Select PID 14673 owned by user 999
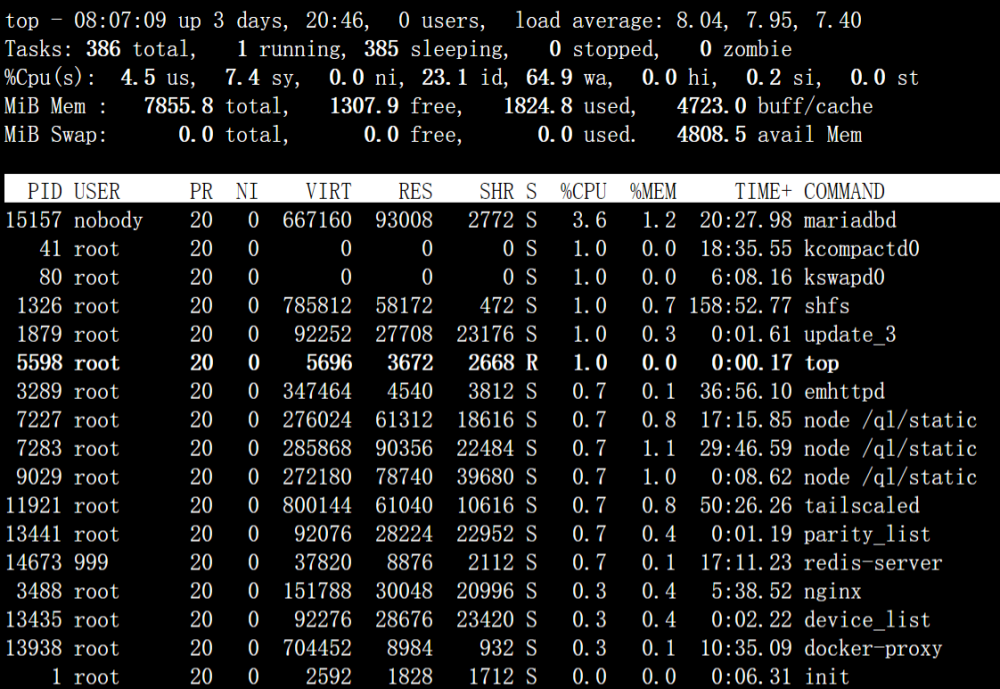This screenshot has width=1000, height=689. click(x=33, y=563)
